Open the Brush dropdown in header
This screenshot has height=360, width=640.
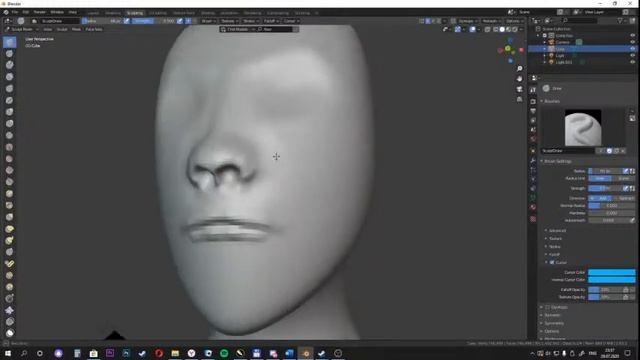208,21
